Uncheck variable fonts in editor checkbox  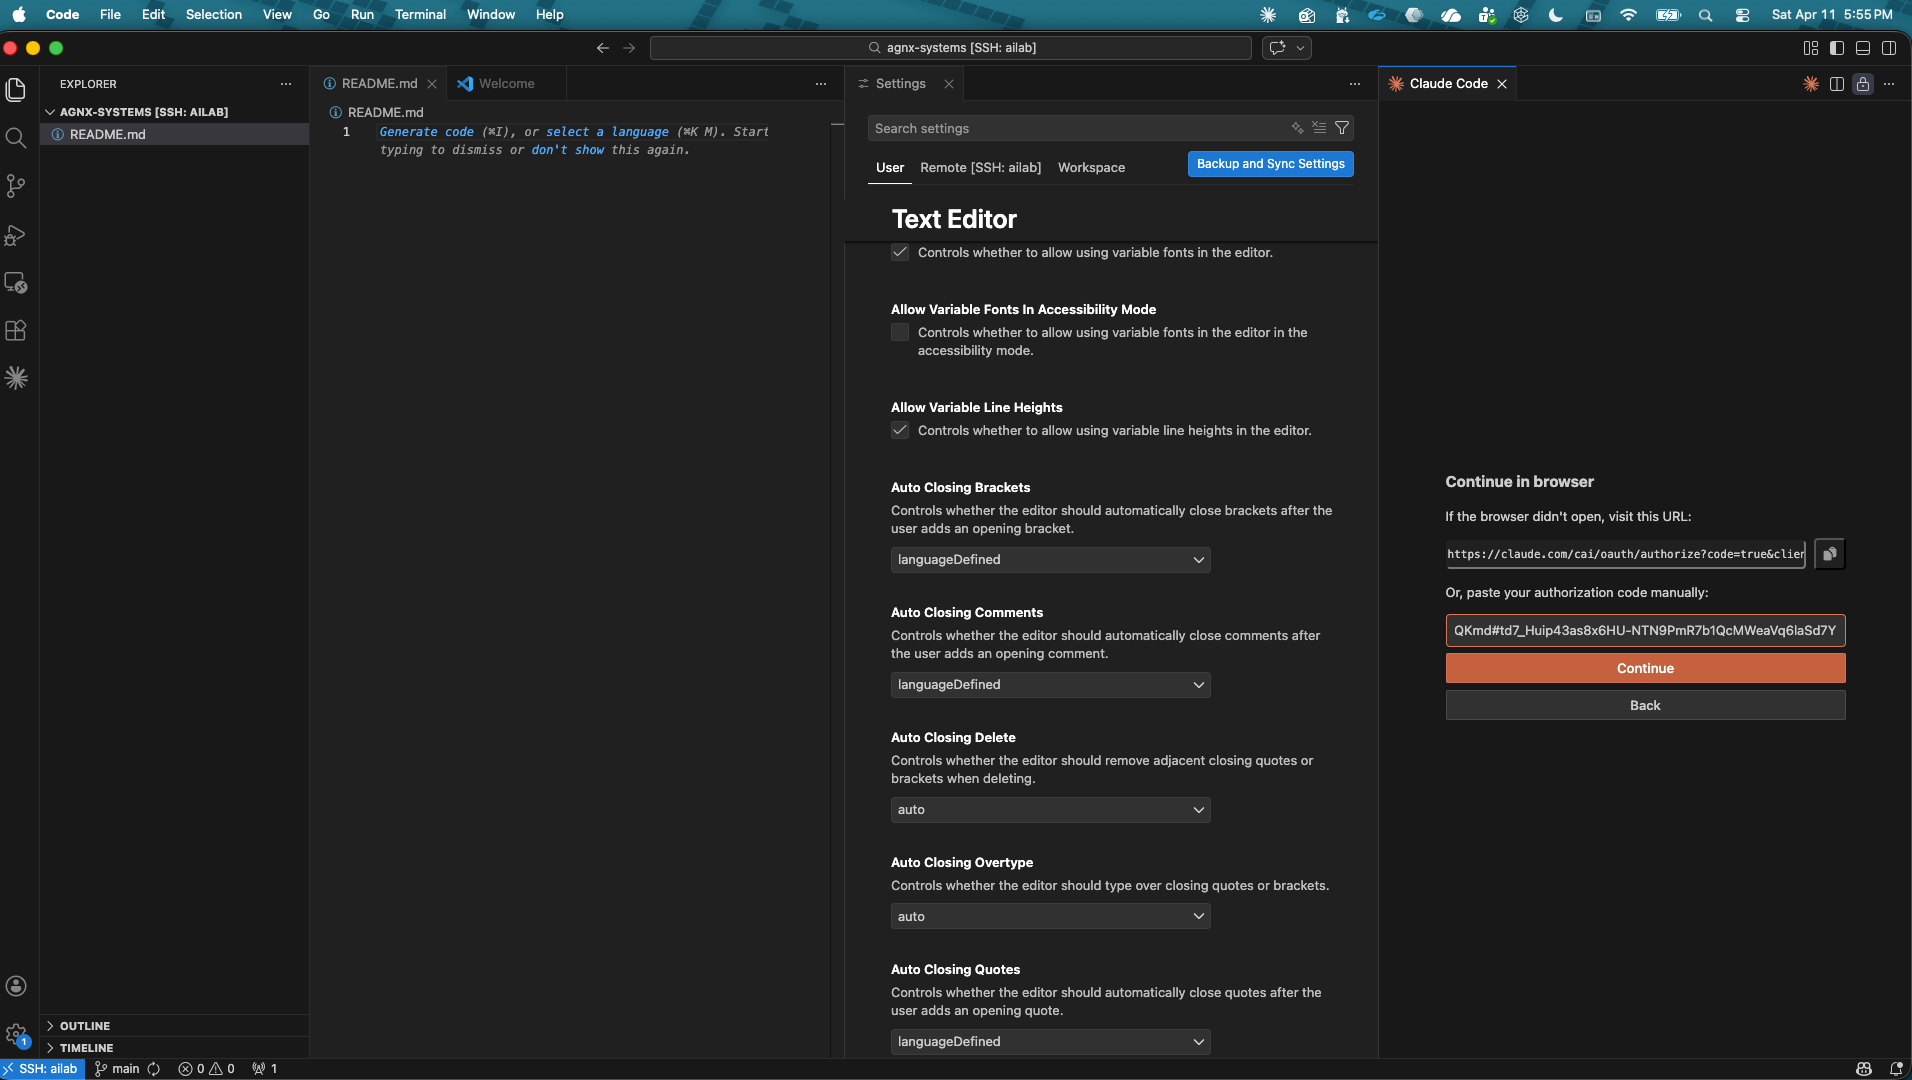tap(900, 253)
